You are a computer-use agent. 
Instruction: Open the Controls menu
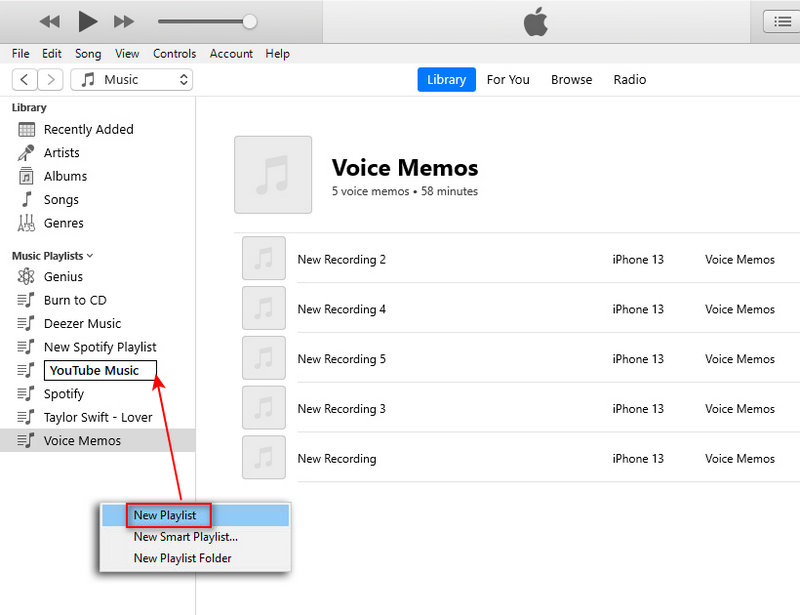175,54
